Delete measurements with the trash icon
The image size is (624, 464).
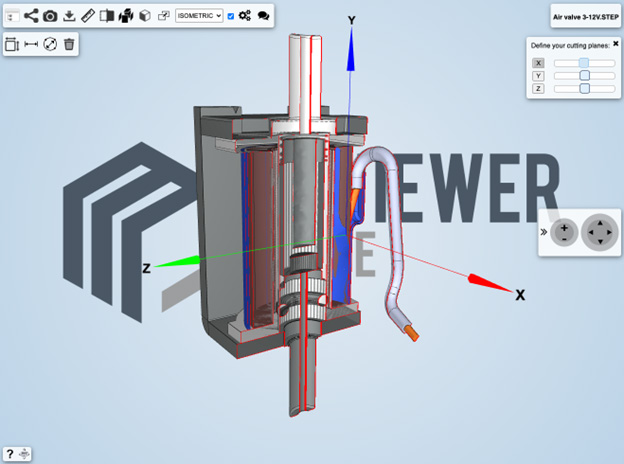tap(69, 44)
